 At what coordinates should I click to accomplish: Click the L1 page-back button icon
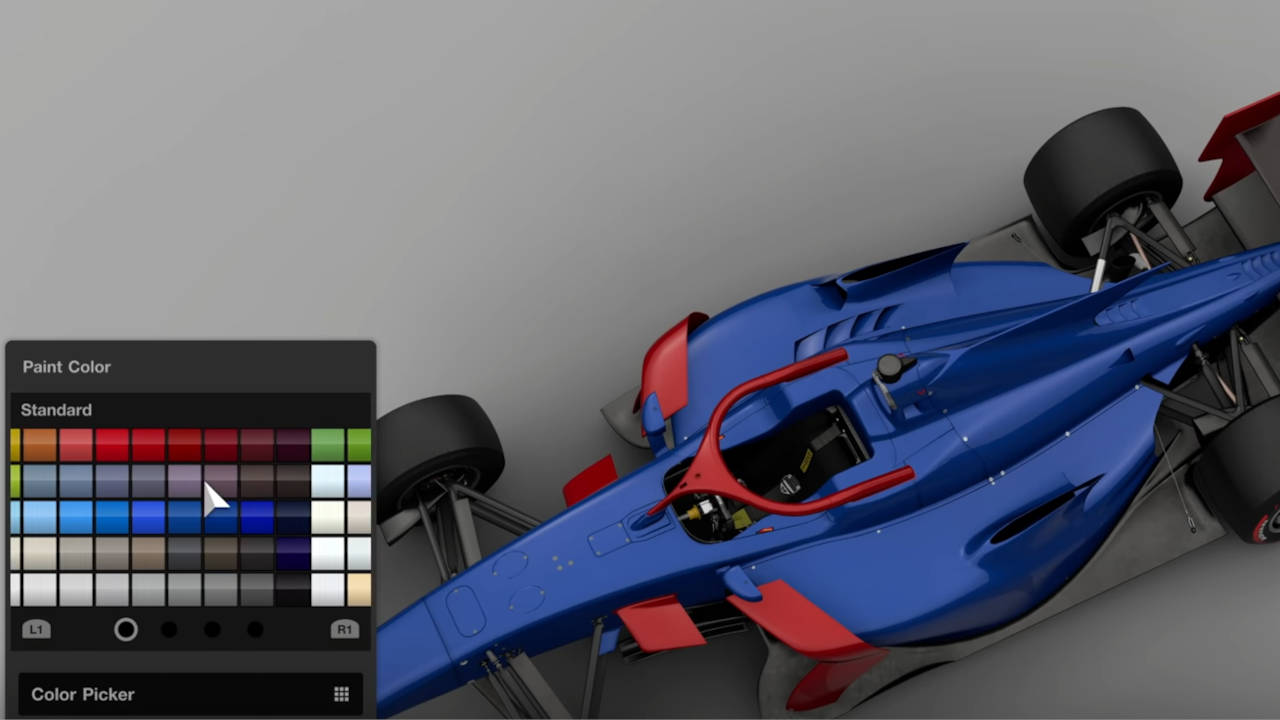tap(36, 629)
